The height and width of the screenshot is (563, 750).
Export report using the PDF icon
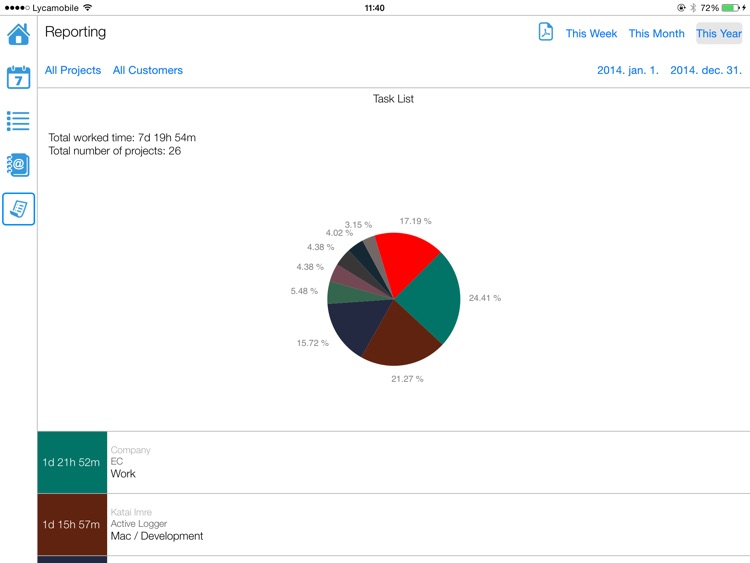click(546, 32)
